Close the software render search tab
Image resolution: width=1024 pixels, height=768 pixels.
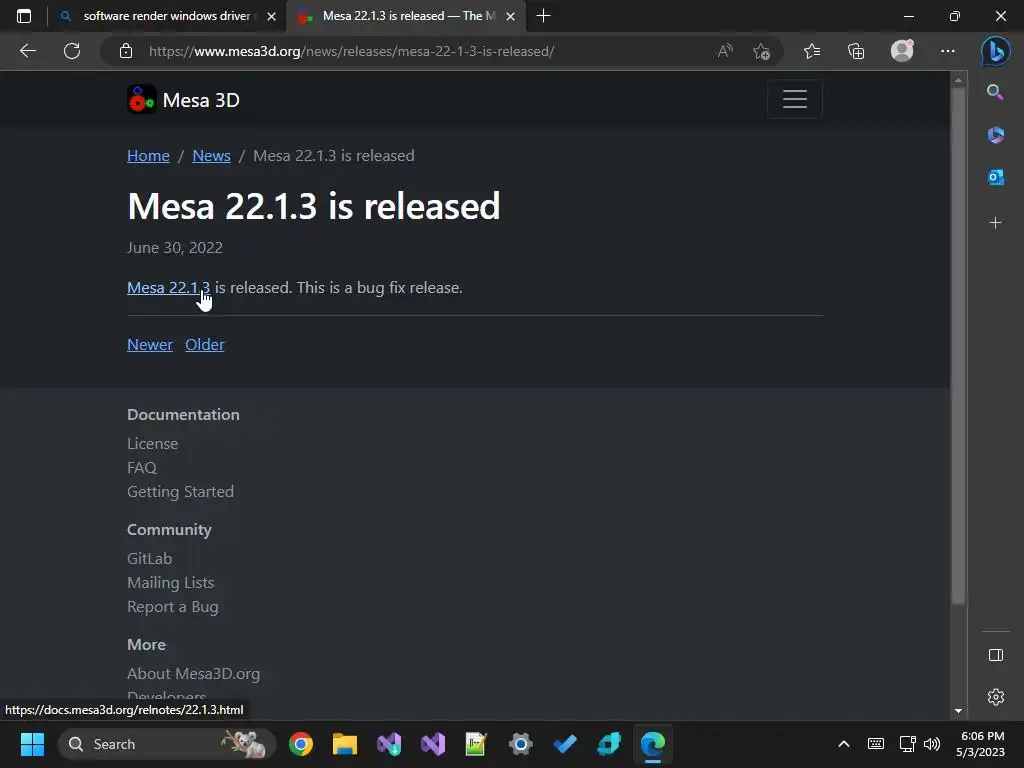272,16
